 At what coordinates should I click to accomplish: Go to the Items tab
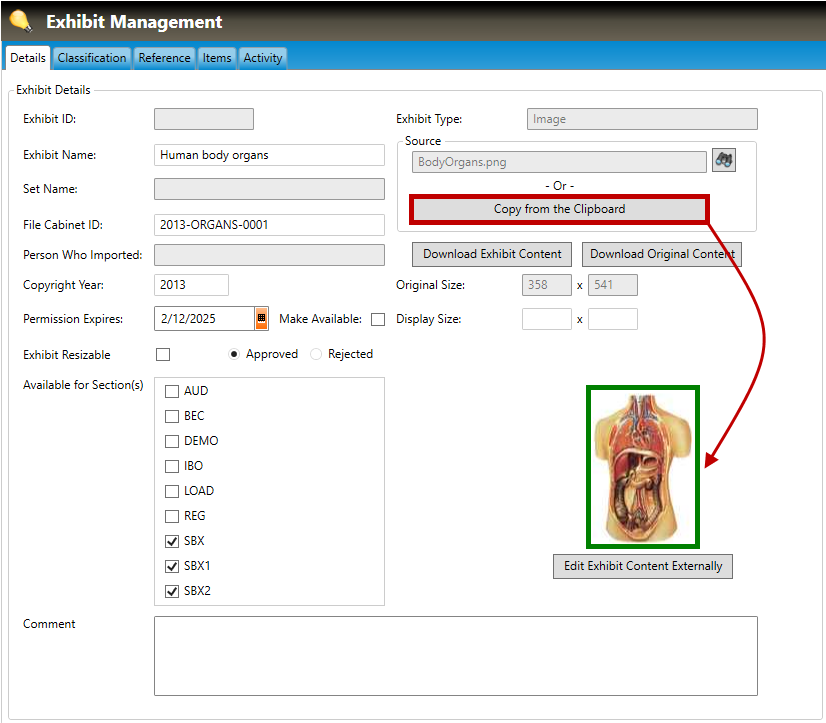coord(217,58)
